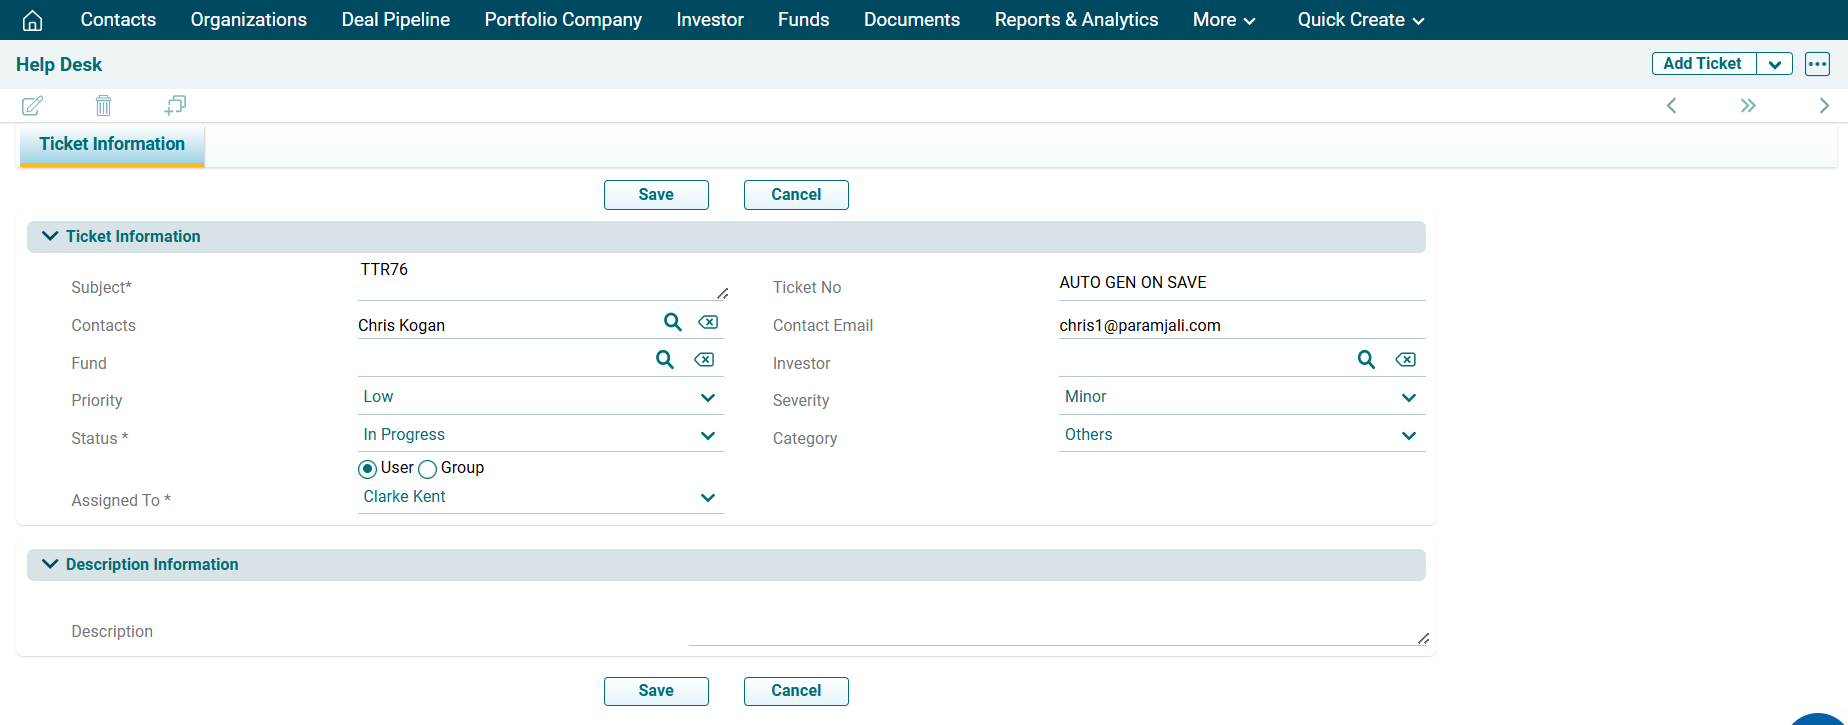This screenshot has height=725, width=1848.
Task: Click the delete trash can icon
Action: point(103,105)
